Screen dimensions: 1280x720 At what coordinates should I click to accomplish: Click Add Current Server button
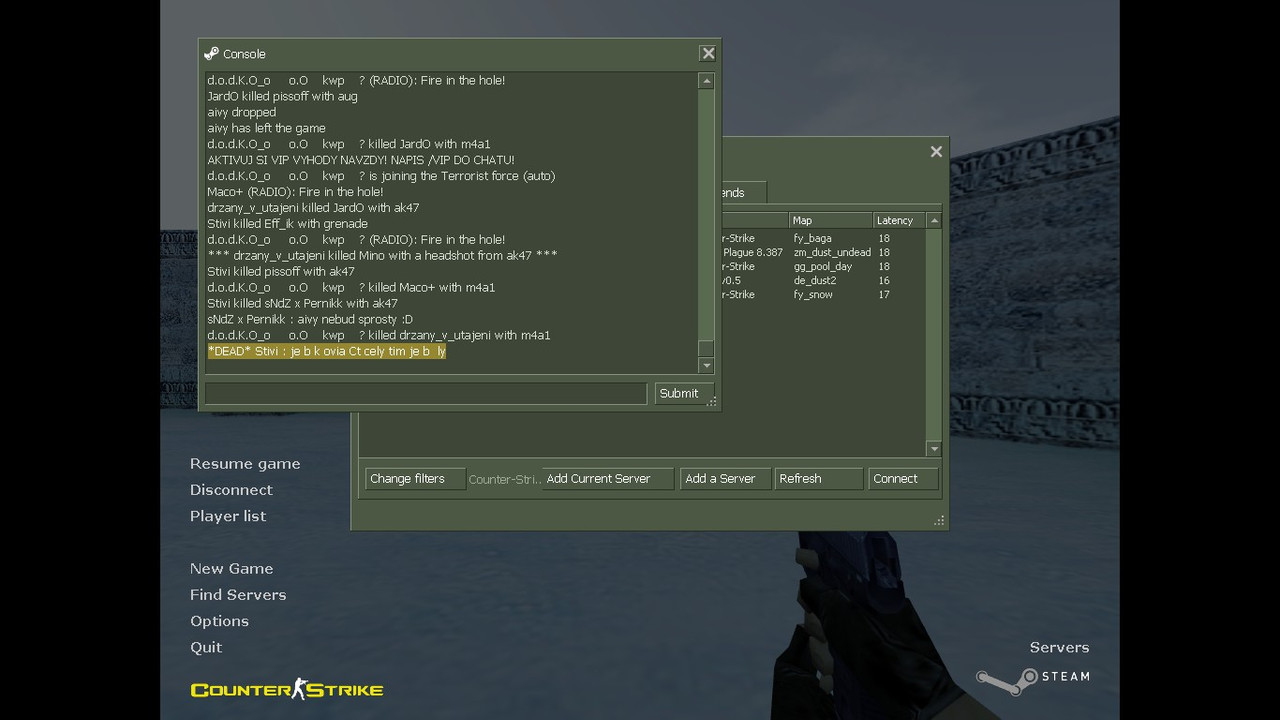[607, 479]
